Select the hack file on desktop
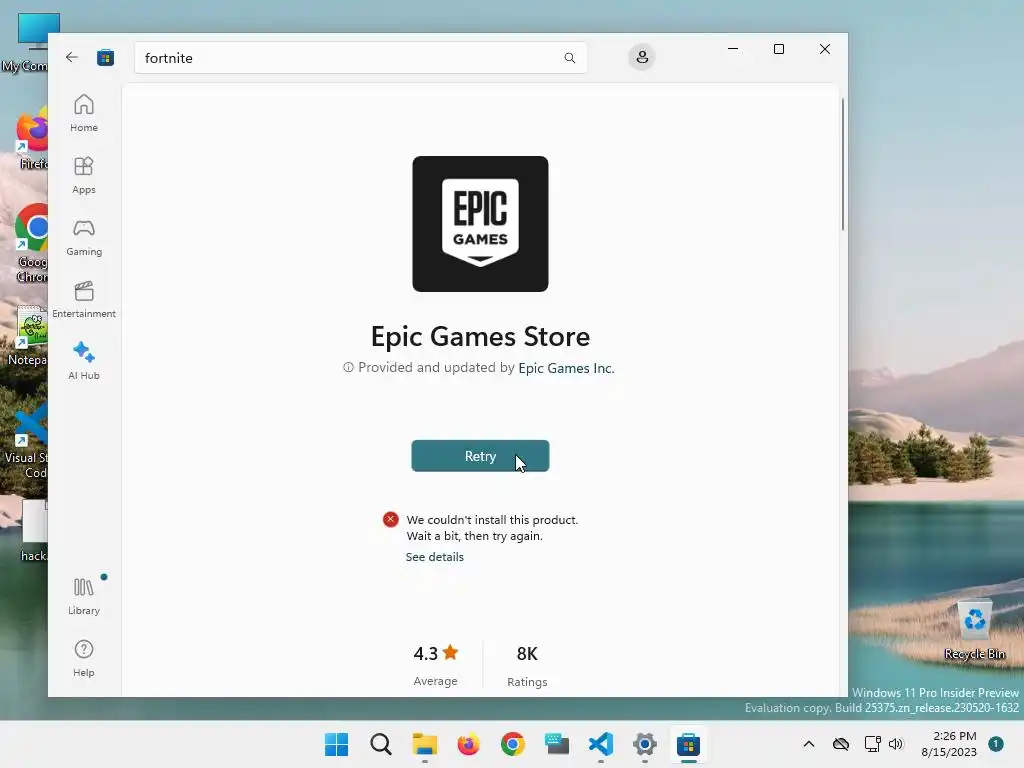 [34, 531]
